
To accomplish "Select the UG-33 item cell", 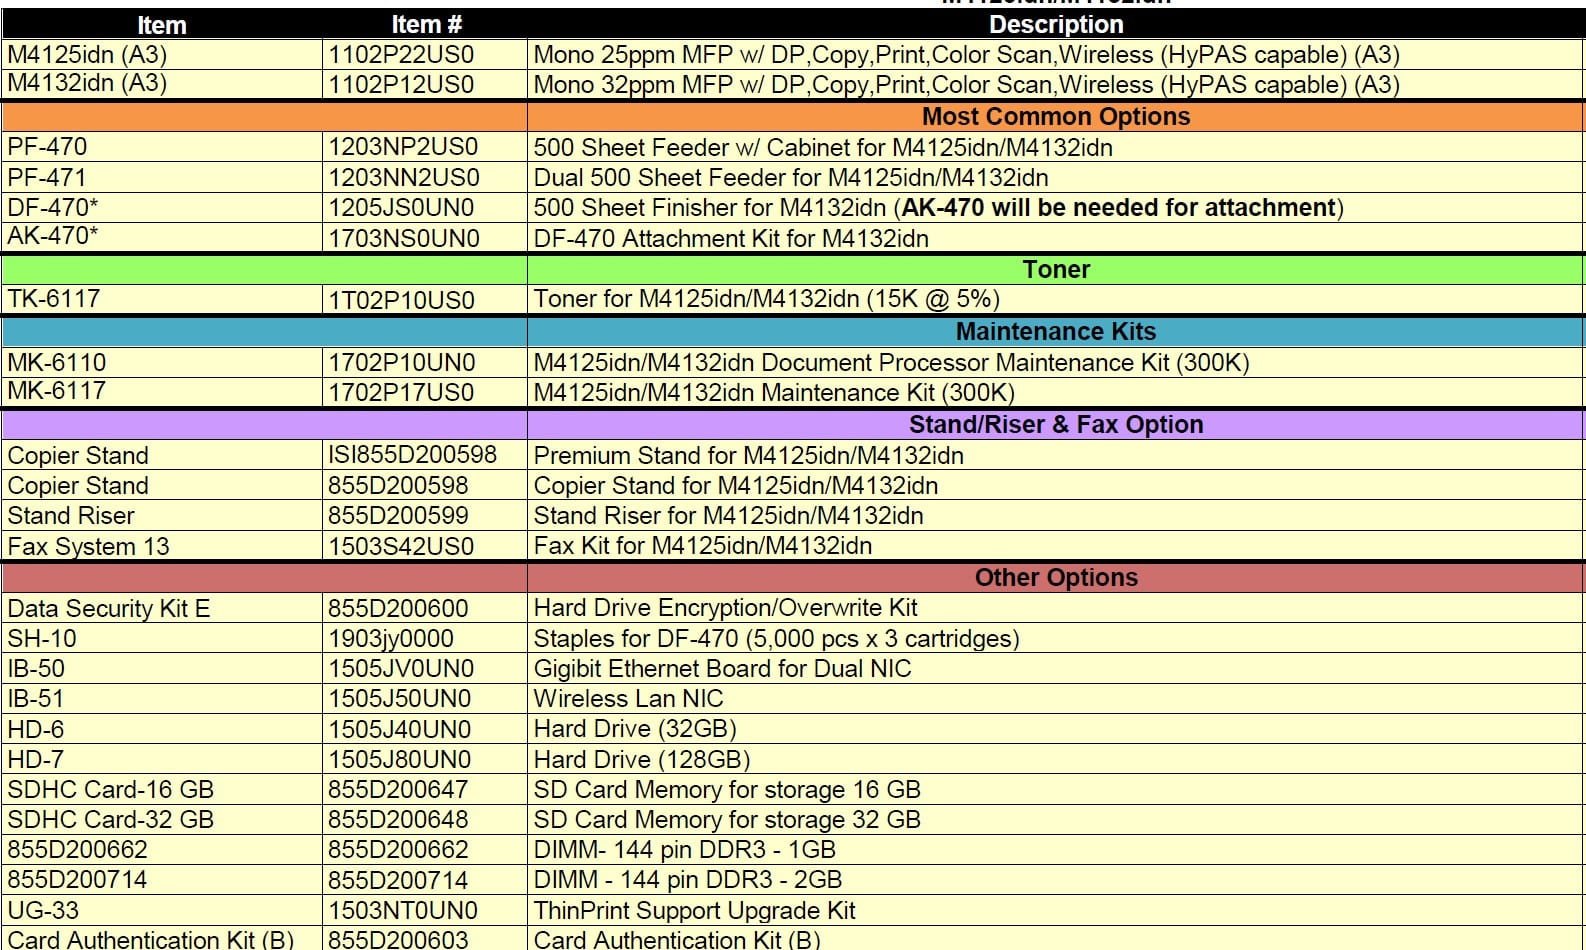I will pos(43,910).
